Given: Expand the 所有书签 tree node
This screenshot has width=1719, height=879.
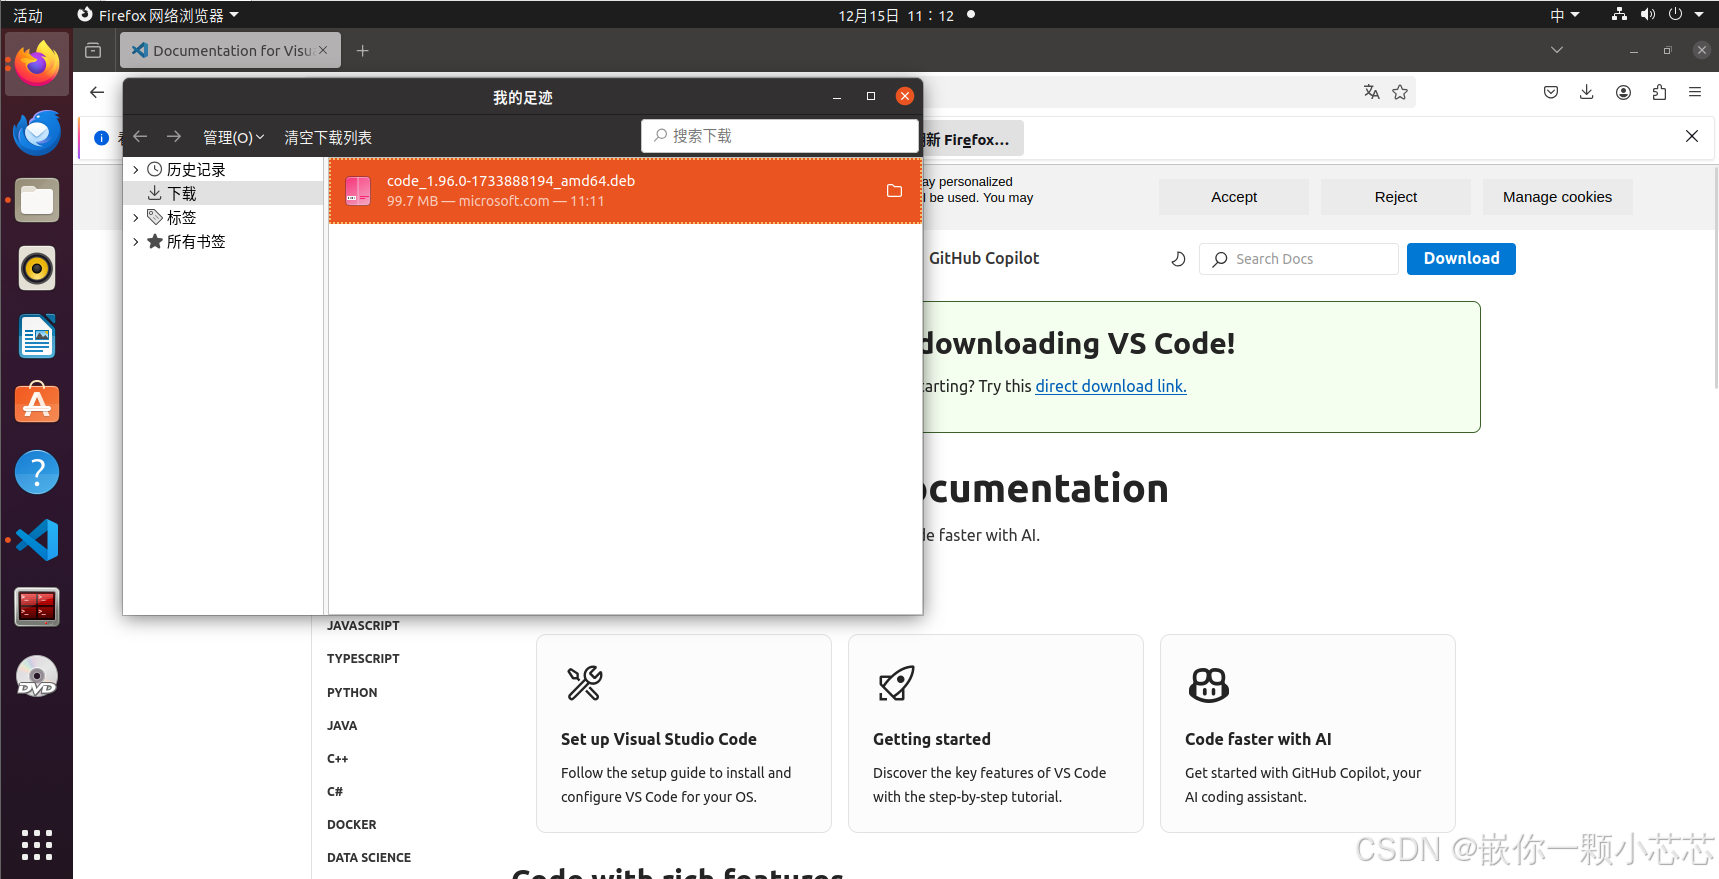Looking at the screenshot, I should click(136, 241).
